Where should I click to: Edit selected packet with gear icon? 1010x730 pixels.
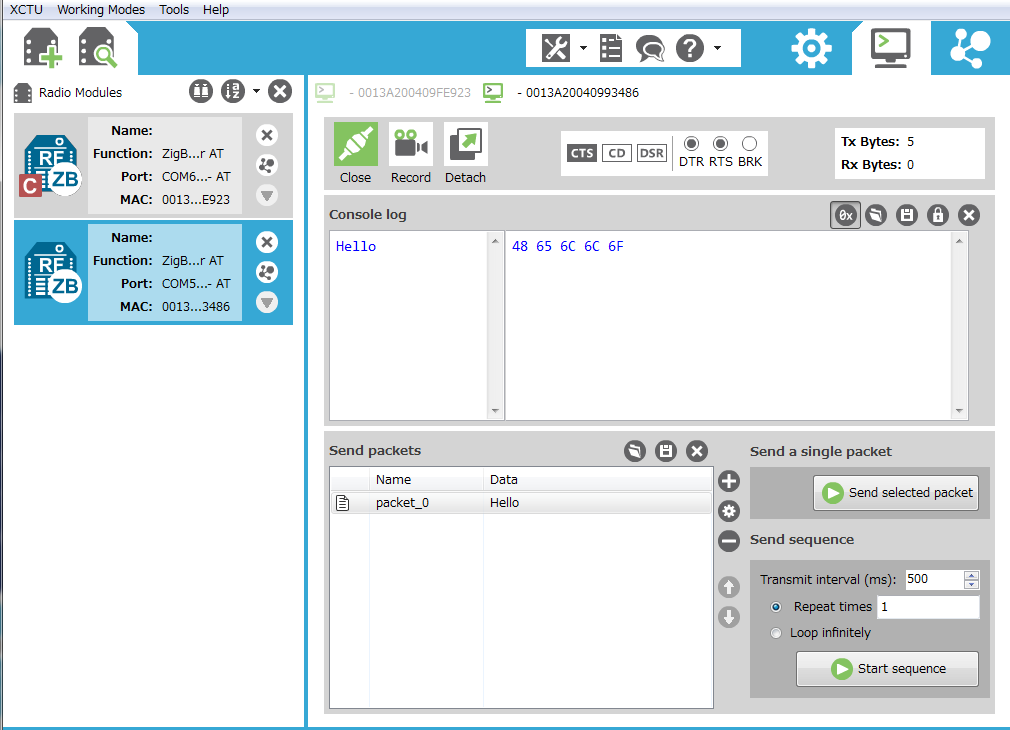[x=729, y=511]
